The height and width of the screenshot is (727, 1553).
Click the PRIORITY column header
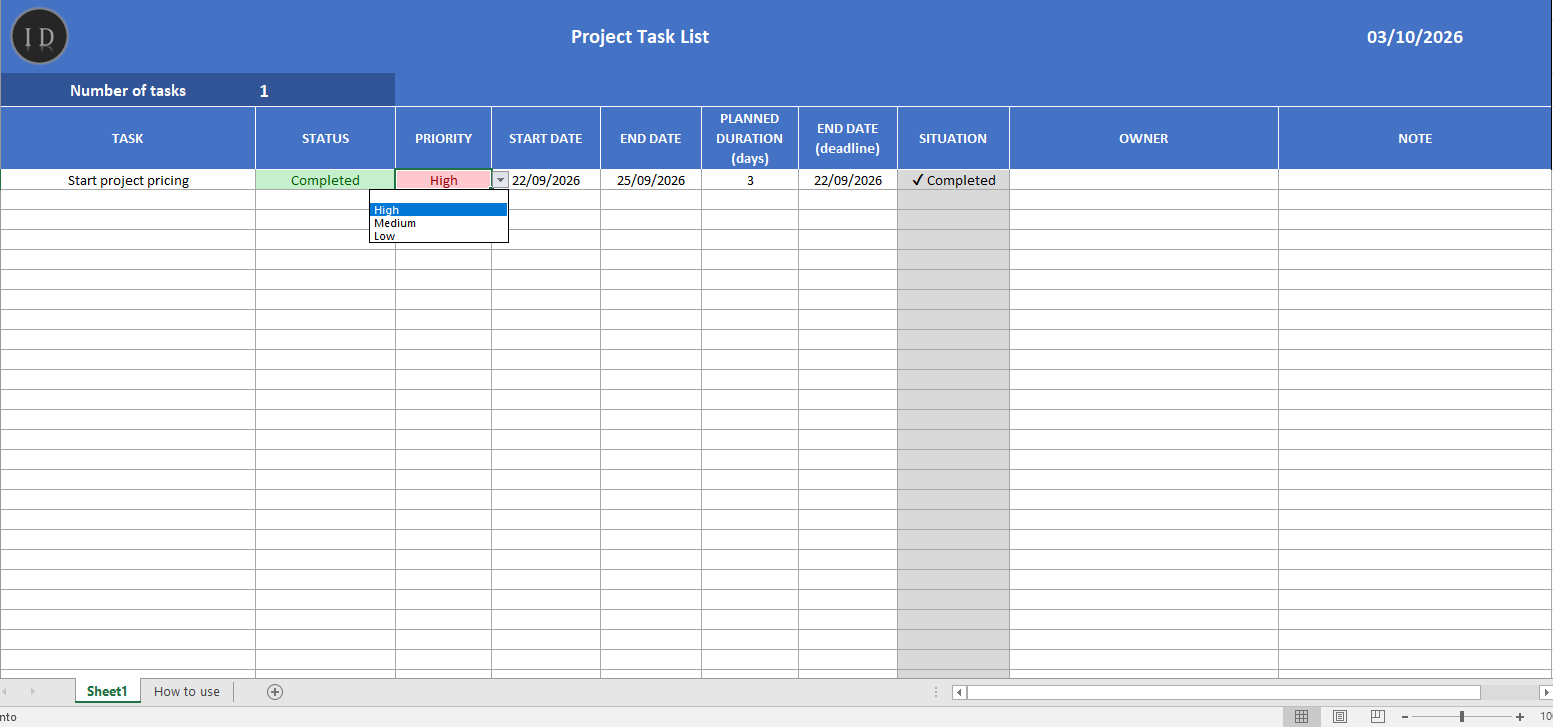(x=444, y=138)
